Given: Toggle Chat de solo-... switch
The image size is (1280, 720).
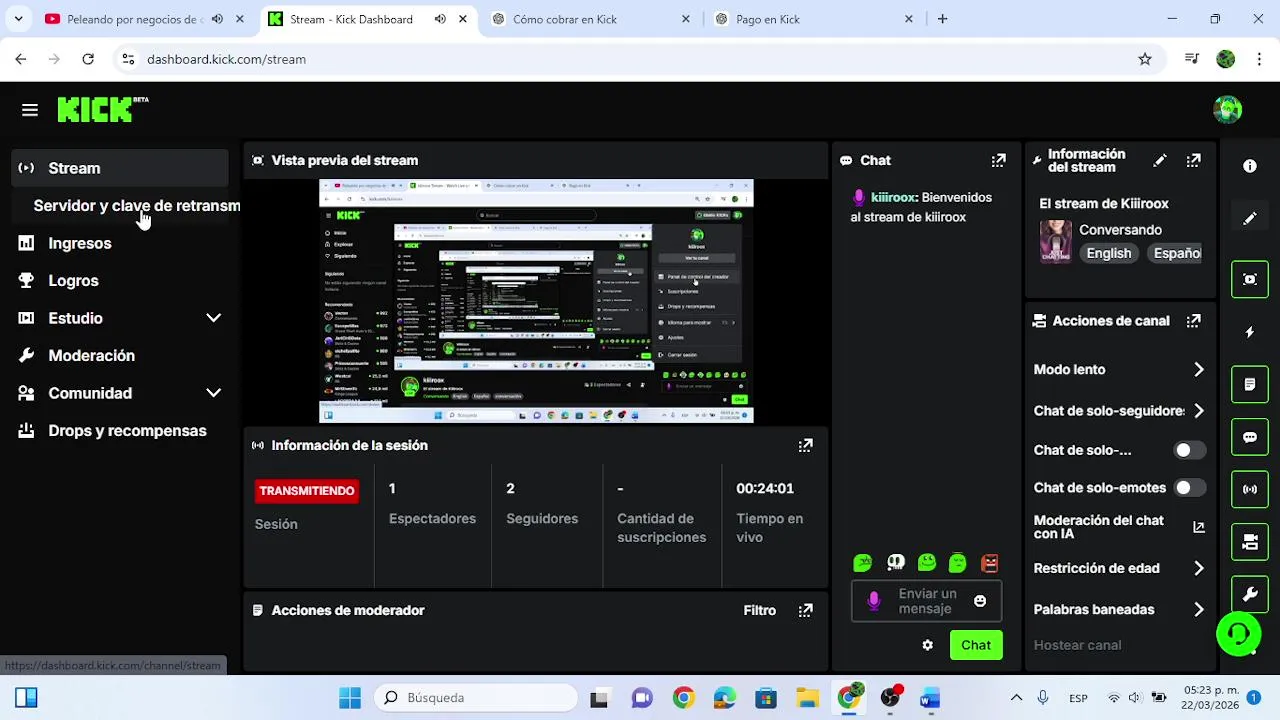Looking at the screenshot, I should (1189, 450).
